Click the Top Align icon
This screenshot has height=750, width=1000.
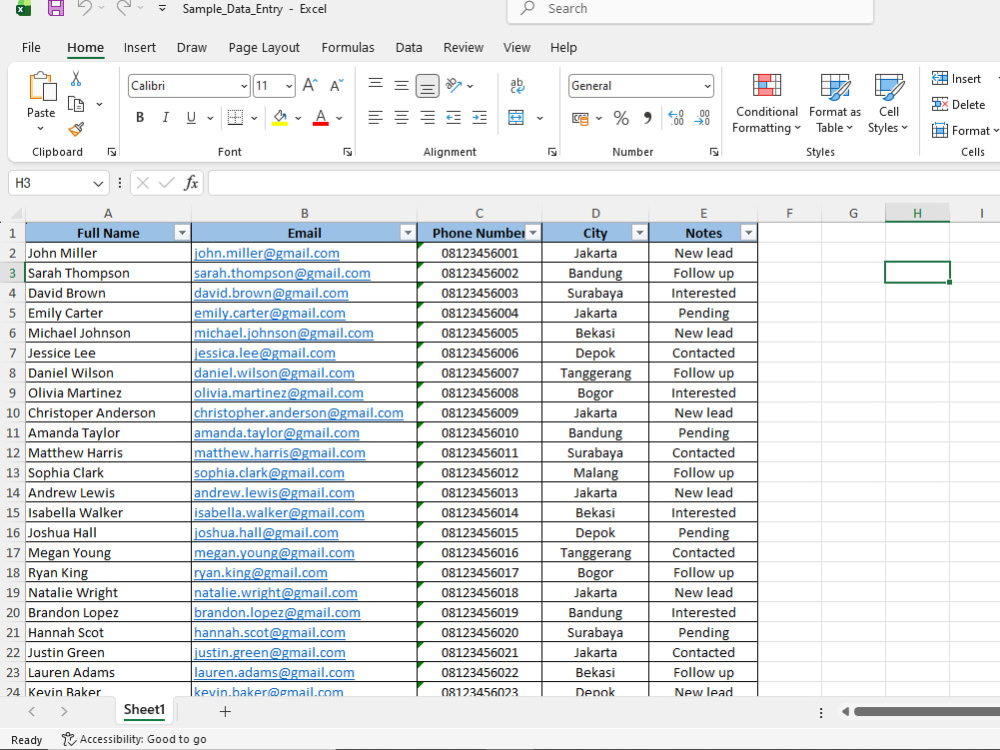click(376, 85)
